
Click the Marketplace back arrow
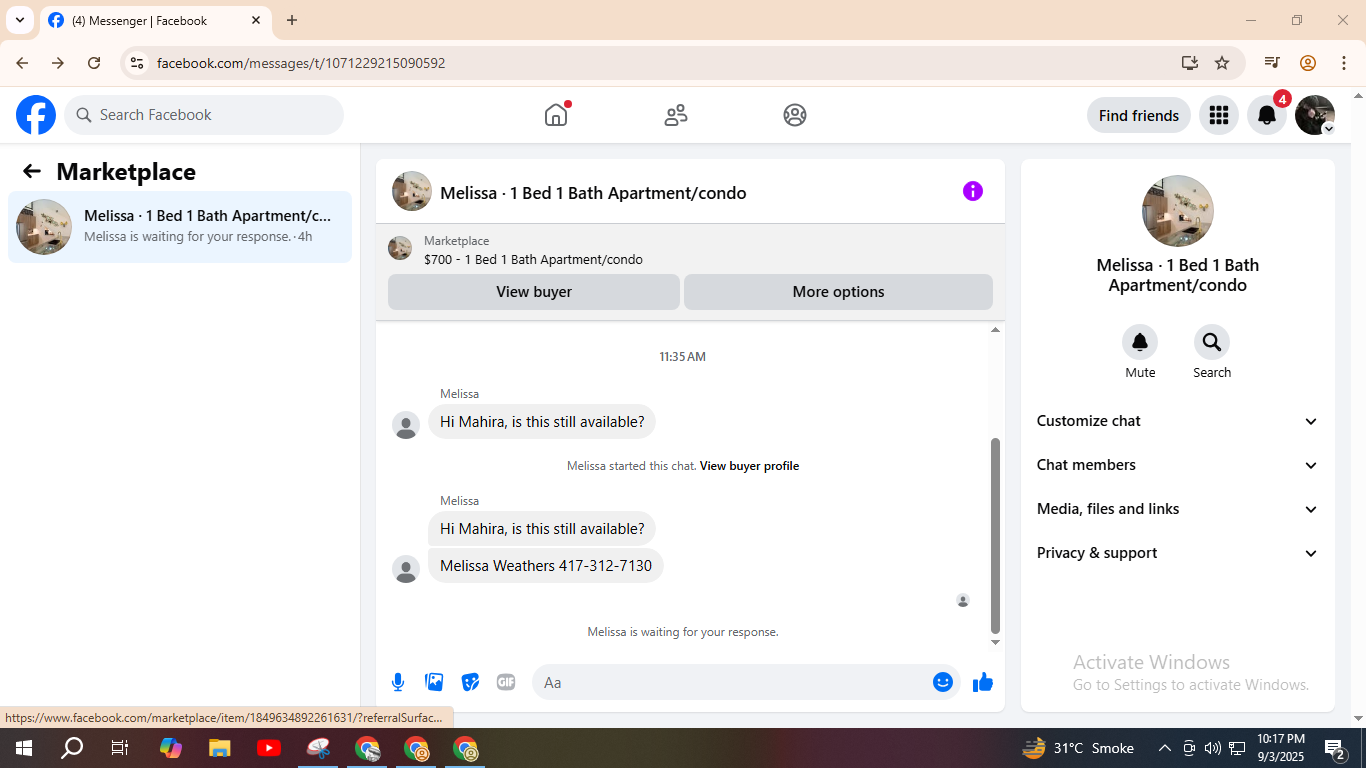coord(32,171)
